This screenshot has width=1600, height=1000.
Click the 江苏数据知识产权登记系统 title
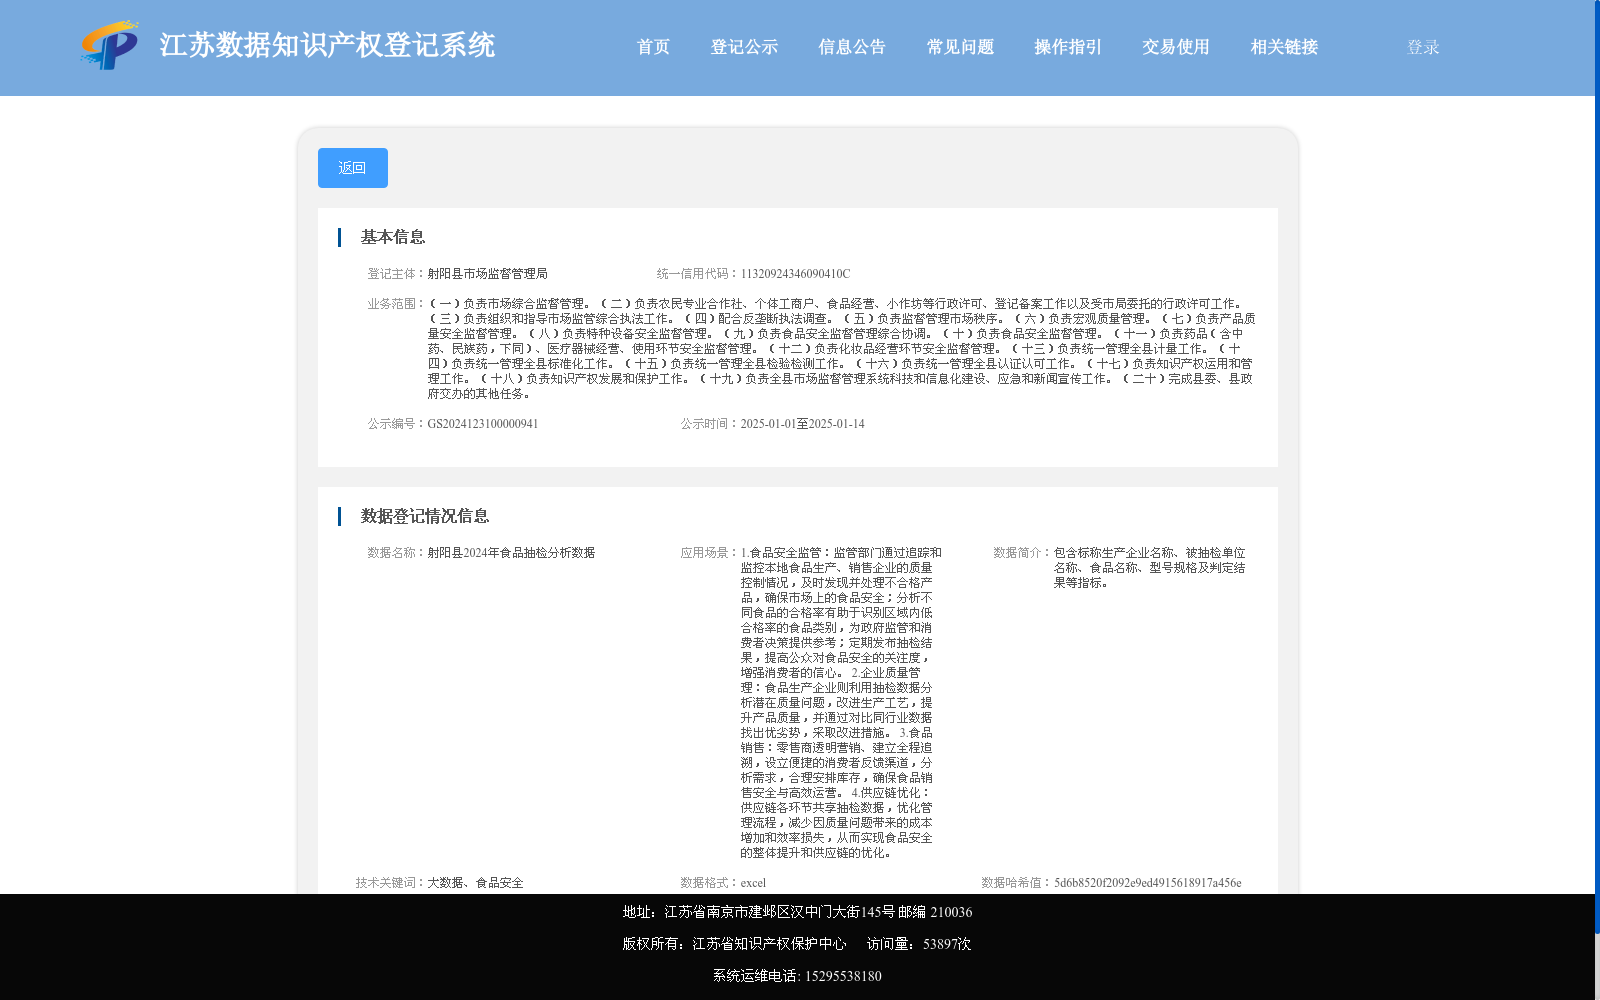327,45
